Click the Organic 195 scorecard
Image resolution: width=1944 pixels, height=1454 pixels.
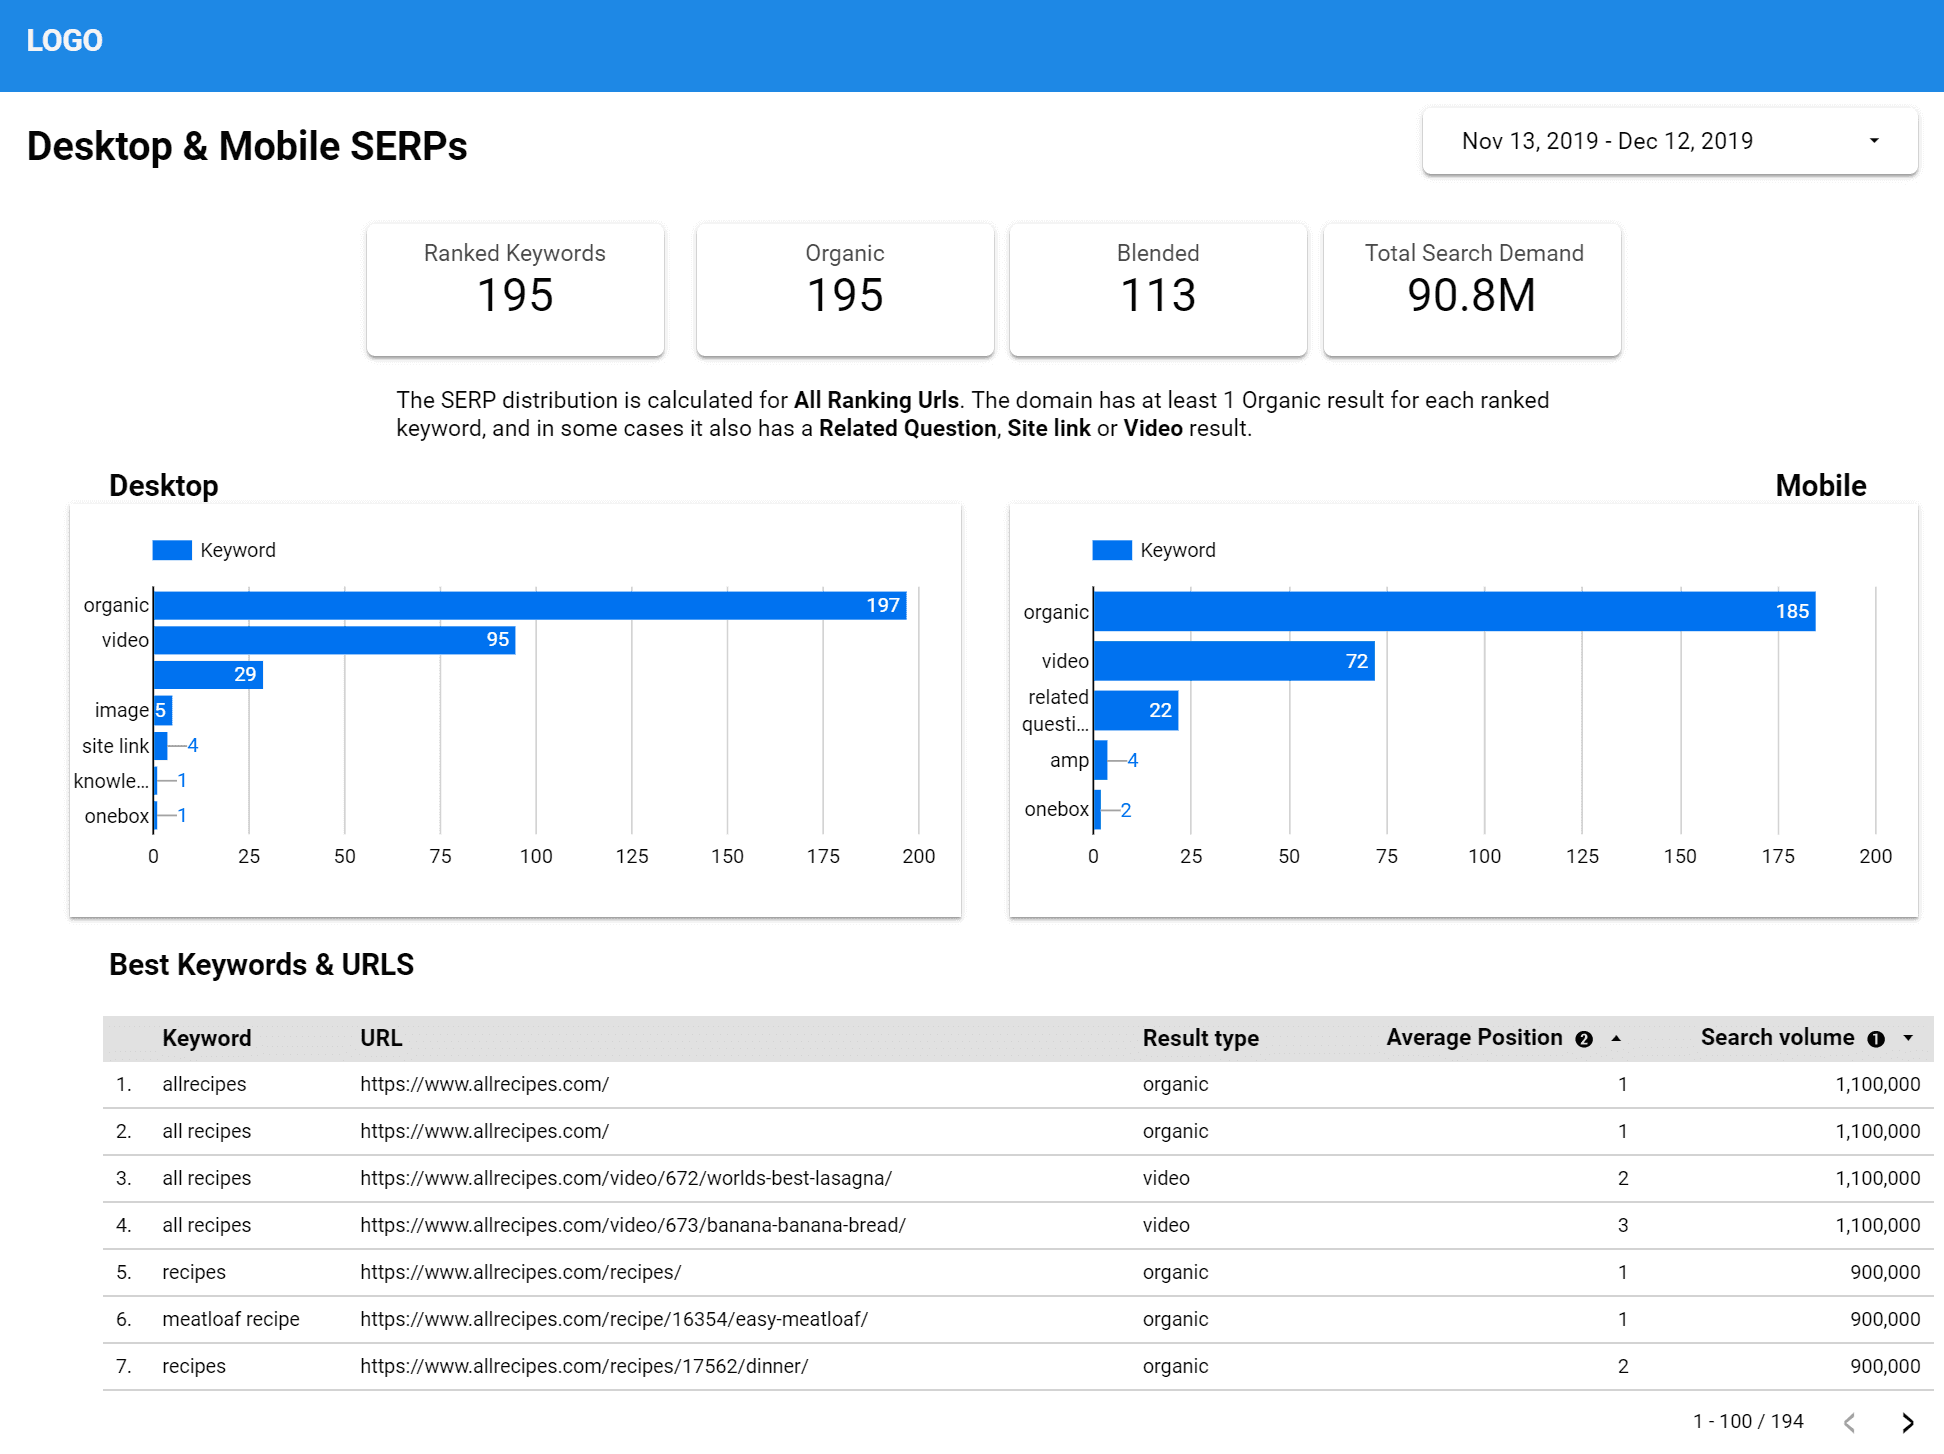[845, 289]
